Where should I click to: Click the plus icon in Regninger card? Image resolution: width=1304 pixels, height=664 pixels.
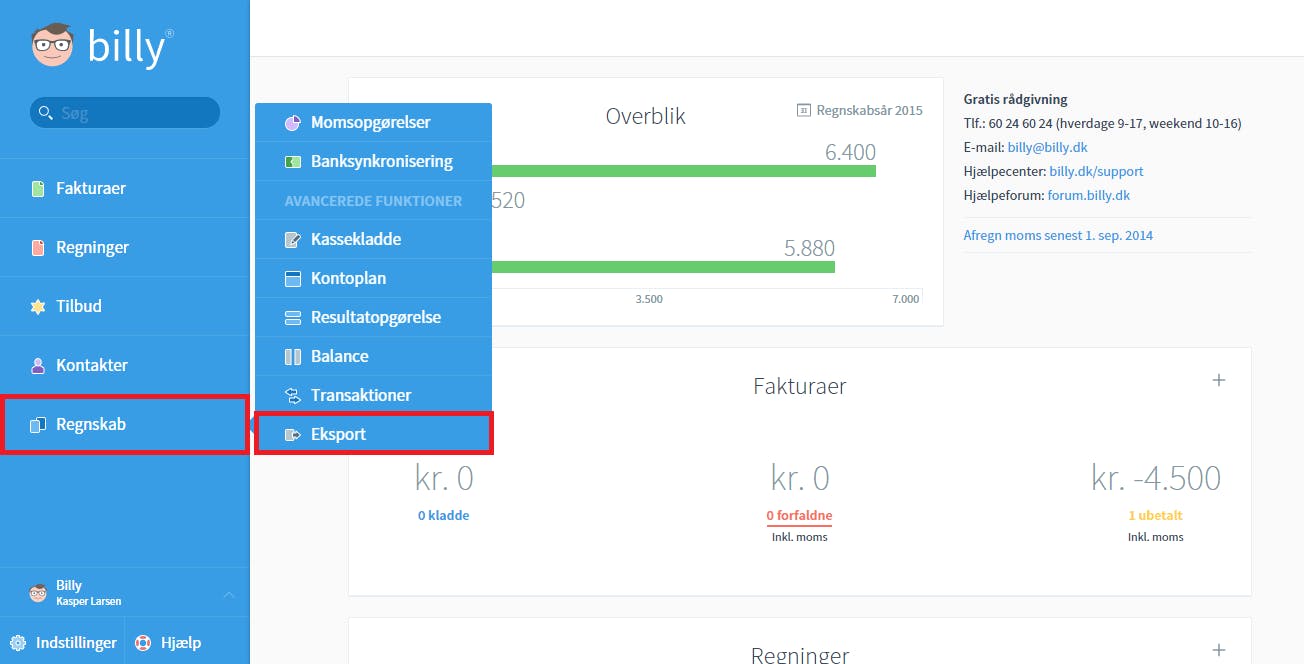pyautogui.click(x=1219, y=650)
